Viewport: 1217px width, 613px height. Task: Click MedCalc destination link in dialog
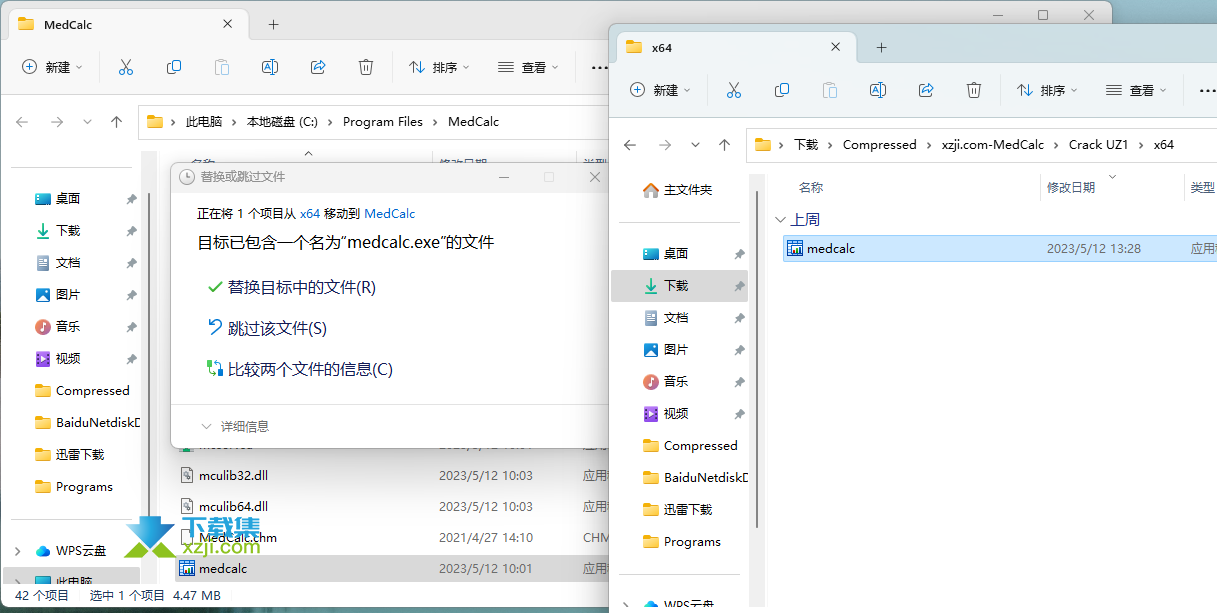tap(390, 213)
